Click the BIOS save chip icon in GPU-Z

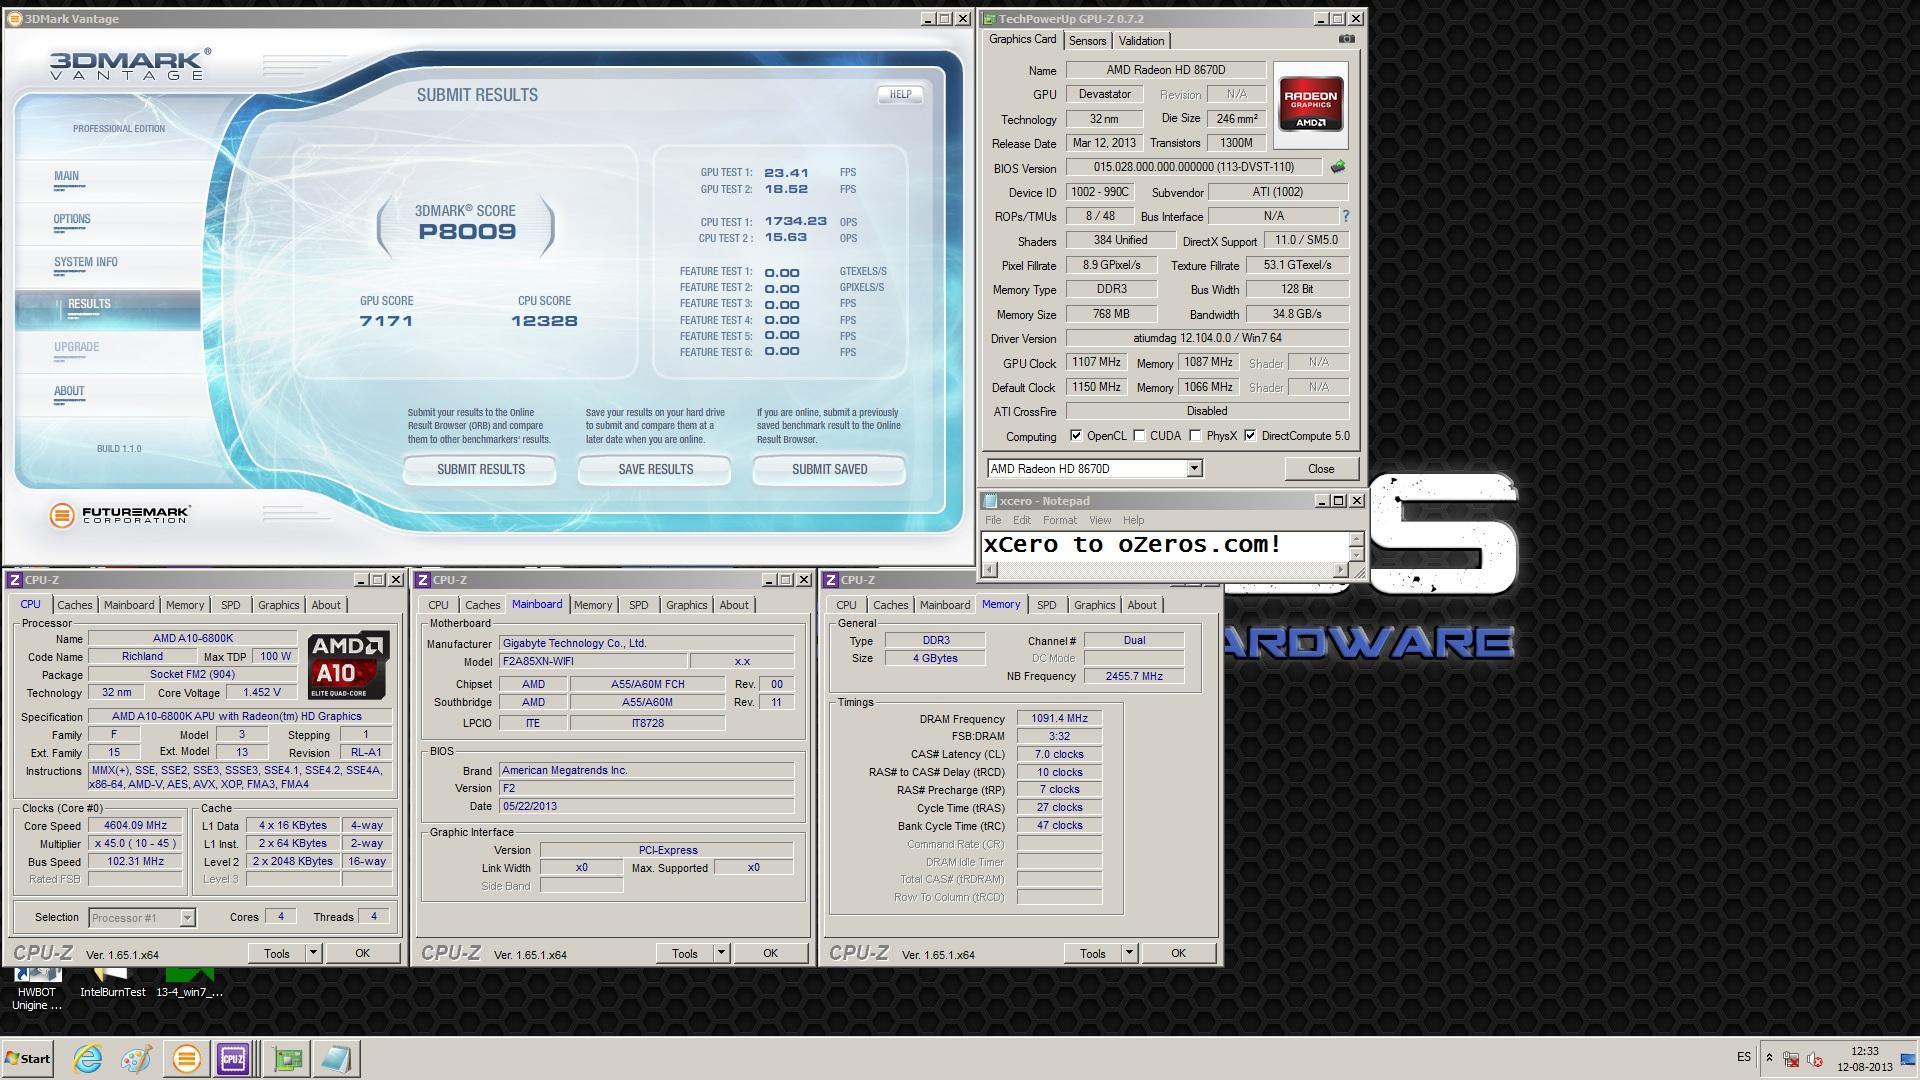coord(1338,167)
